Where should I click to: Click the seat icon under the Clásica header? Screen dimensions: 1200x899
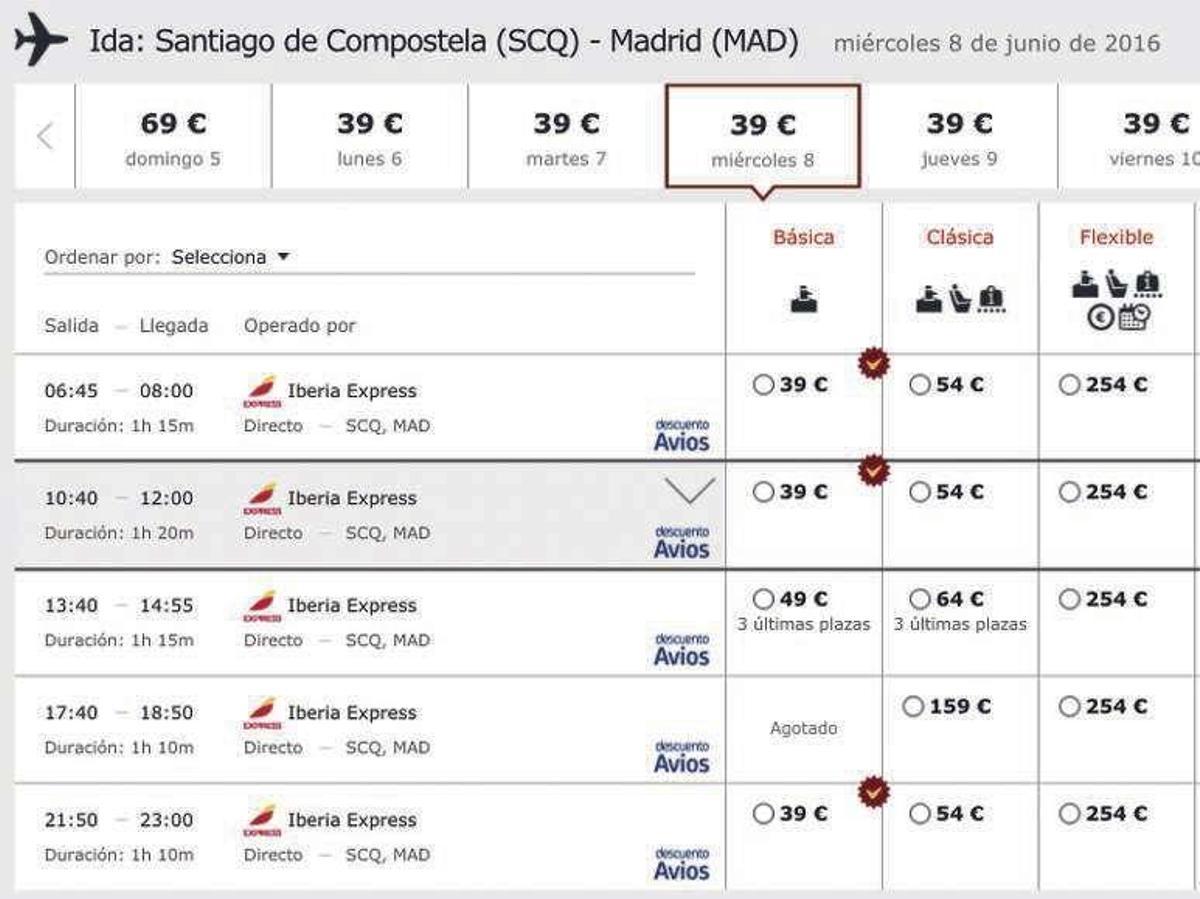coord(960,297)
